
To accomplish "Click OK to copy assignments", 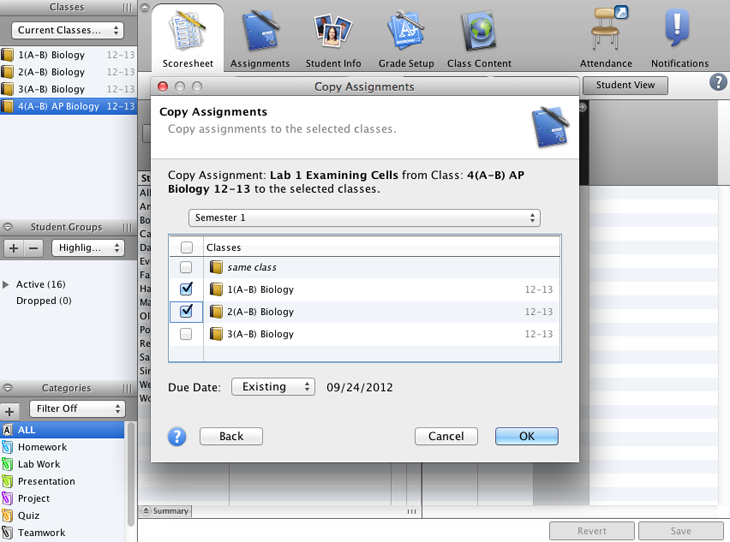I will [526, 436].
